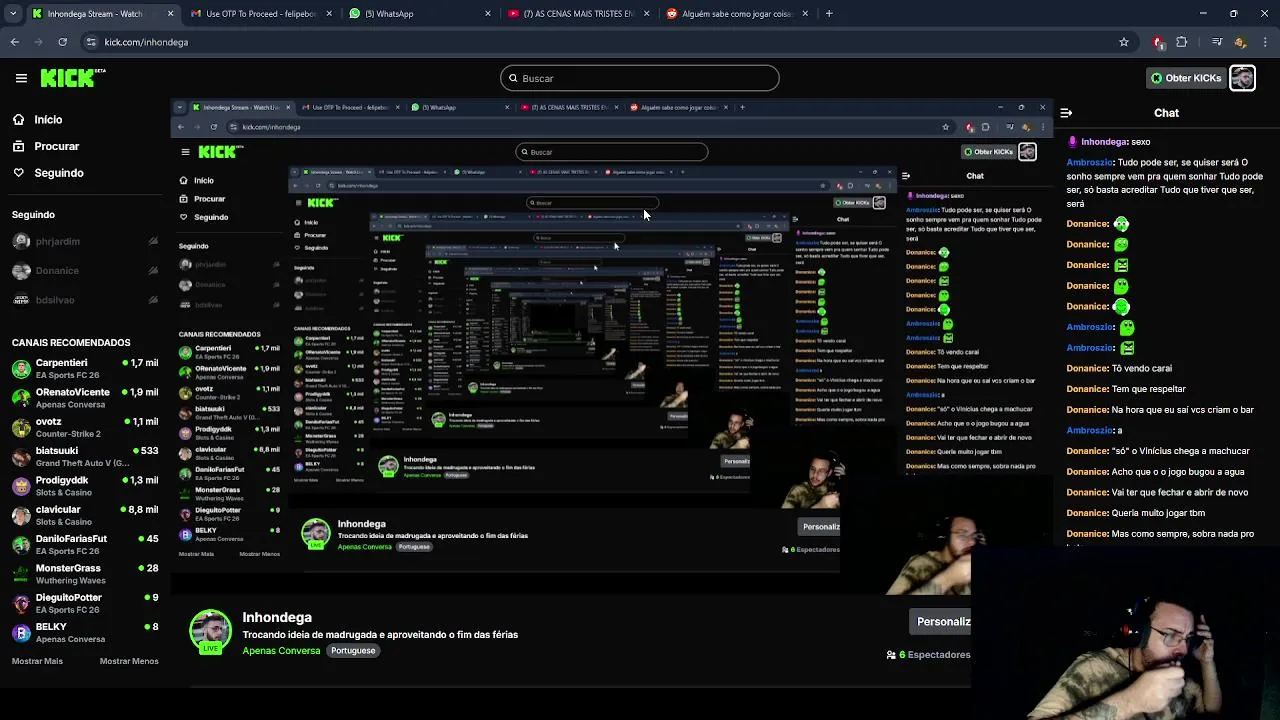Click the Buscar field in nested stream window
The height and width of the screenshot is (720, 1280).
pyautogui.click(x=611, y=152)
